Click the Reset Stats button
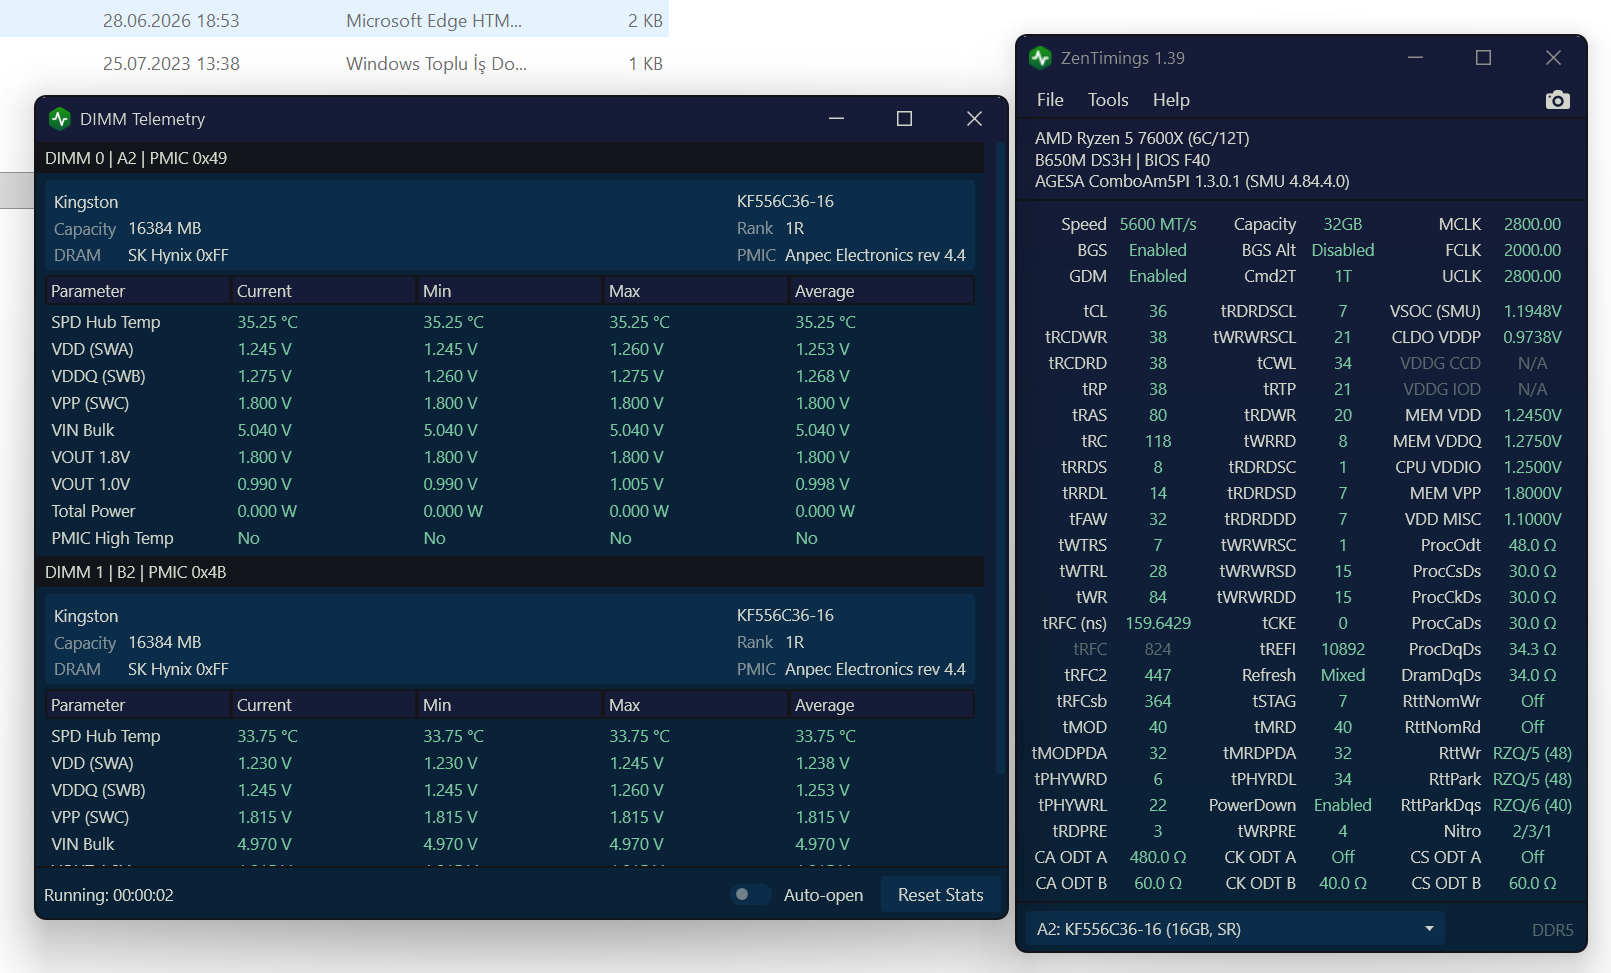 click(x=940, y=895)
